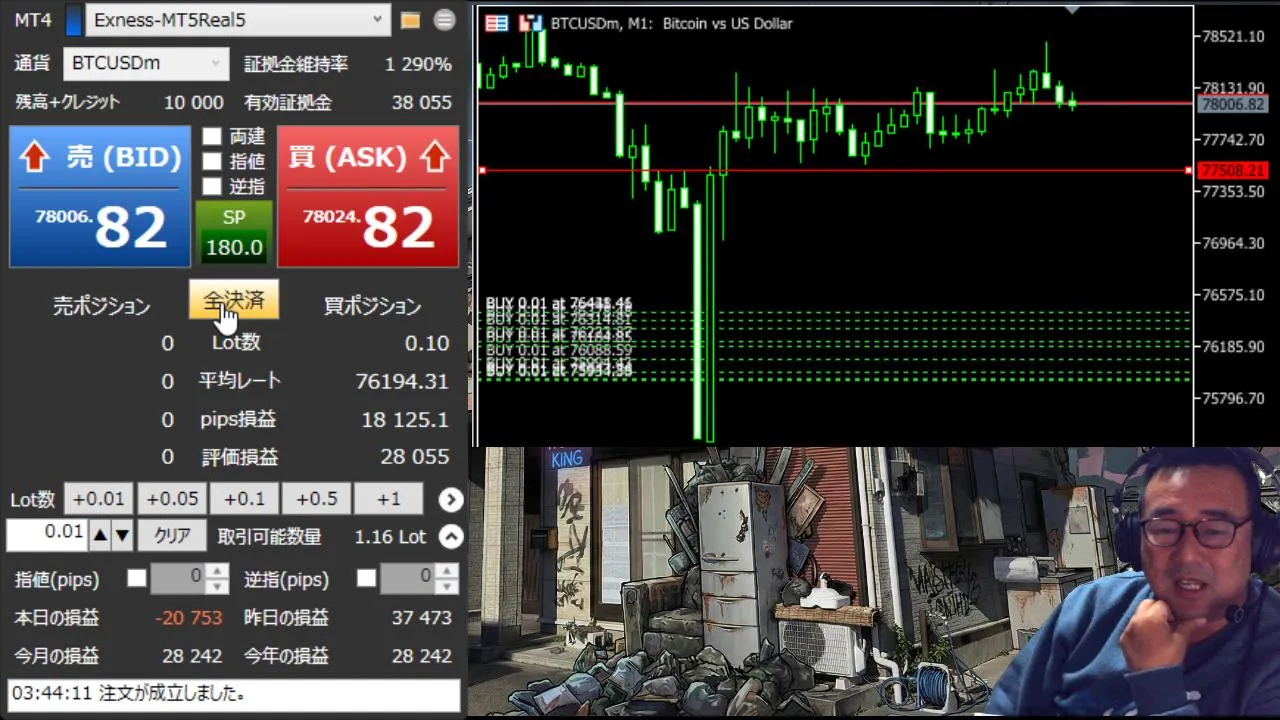Click the 指値(pips) value field
Screen dimensions: 1280x720
180,578
